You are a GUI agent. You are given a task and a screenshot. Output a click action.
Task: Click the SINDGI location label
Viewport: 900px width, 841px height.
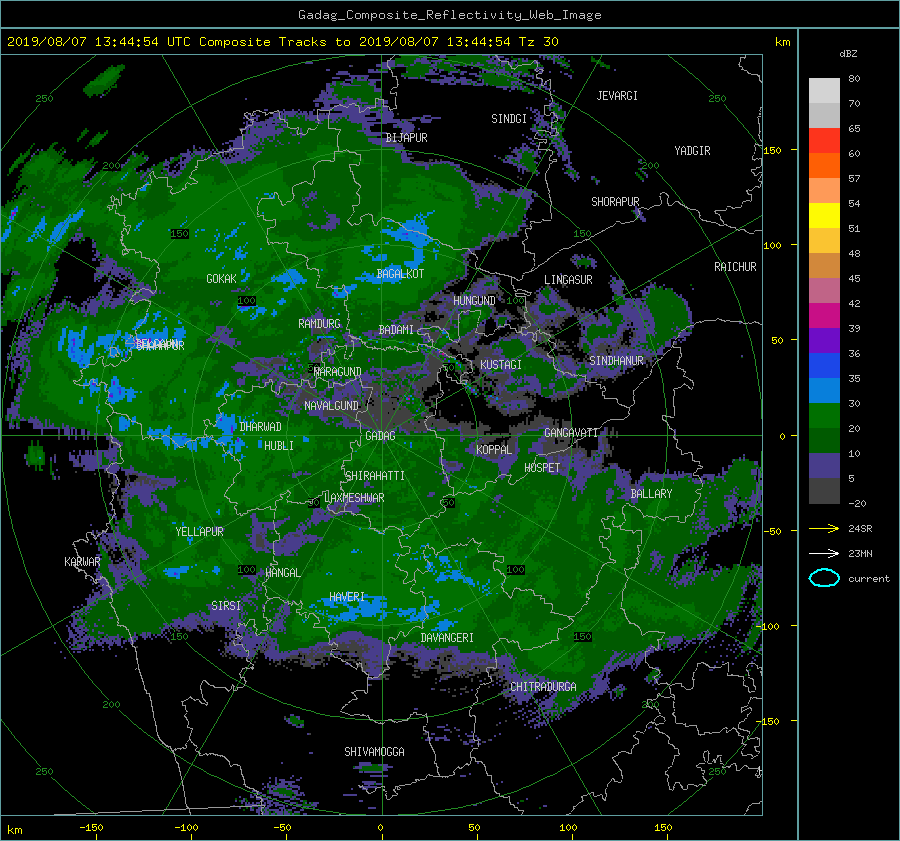[x=509, y=119]
